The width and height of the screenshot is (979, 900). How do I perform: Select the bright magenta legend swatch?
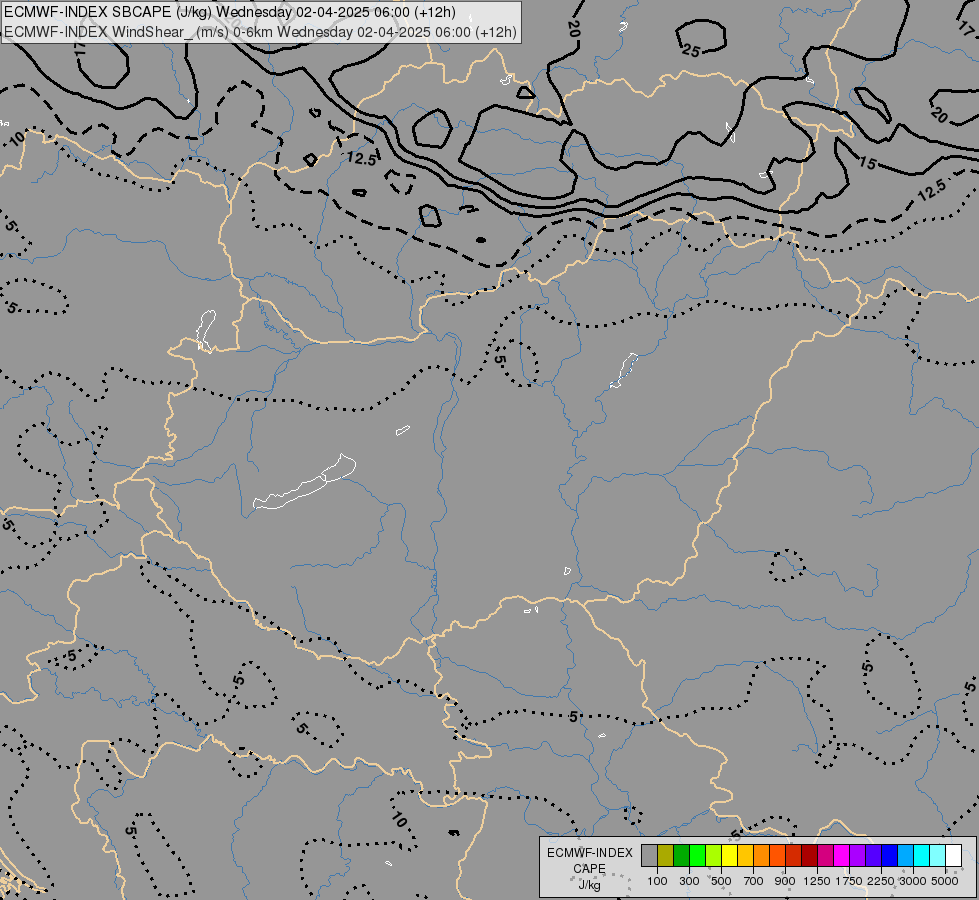click(842, 855)
